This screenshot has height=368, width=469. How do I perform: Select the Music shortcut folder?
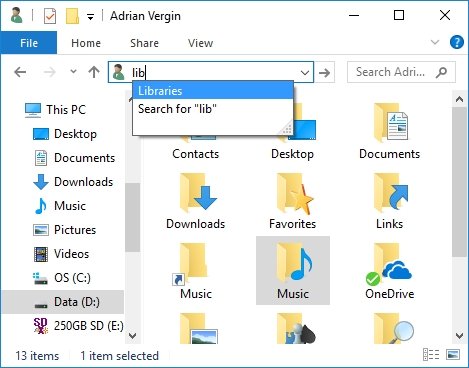pos(195,272)
